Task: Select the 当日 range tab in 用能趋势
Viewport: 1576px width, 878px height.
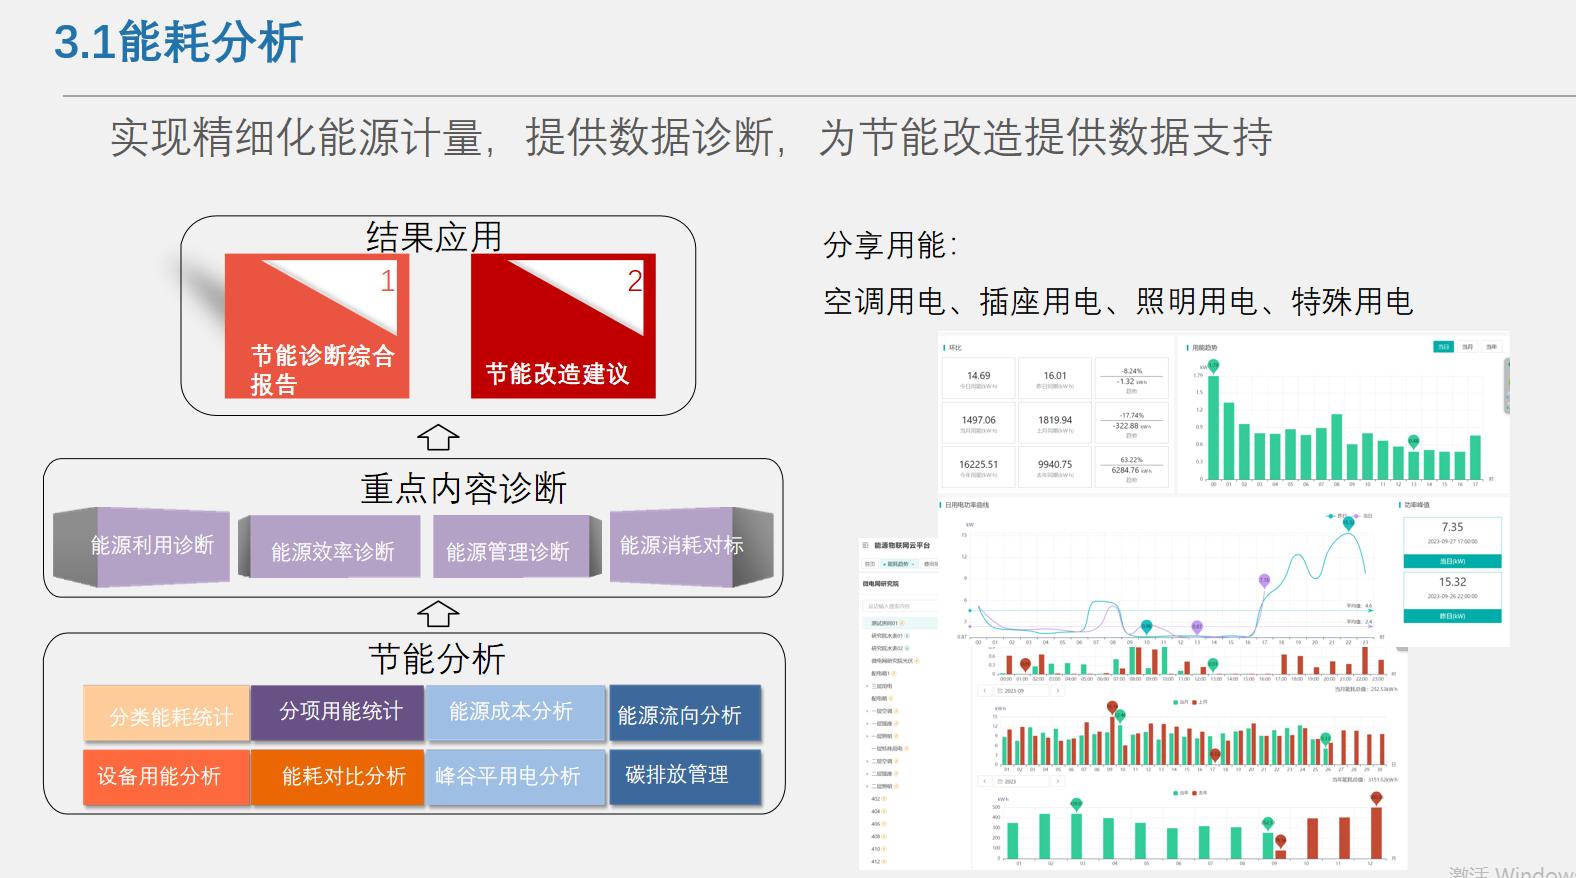Action: tap(1443, 347)
